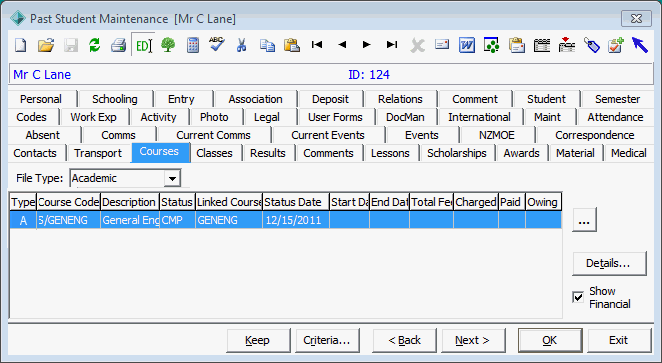
Task: Click the ellipsis button beside course grid
Action: (584, 219)
